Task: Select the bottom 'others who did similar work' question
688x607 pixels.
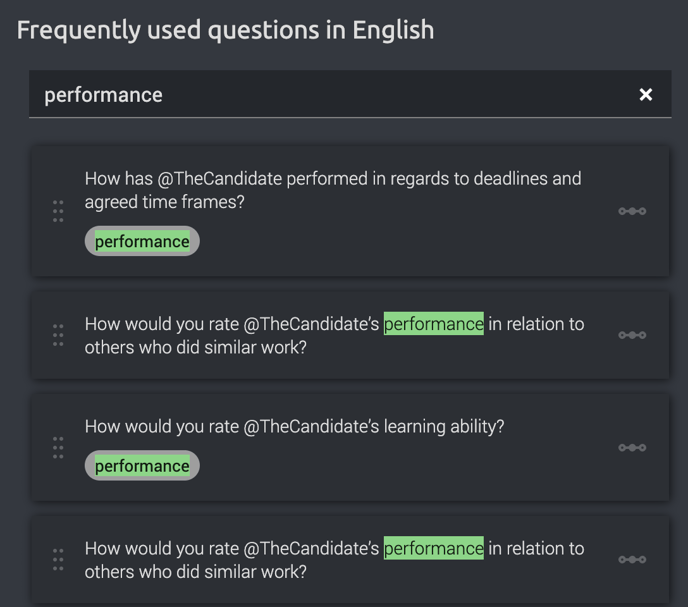Action: pyautogui.click(x=334, y=560)
